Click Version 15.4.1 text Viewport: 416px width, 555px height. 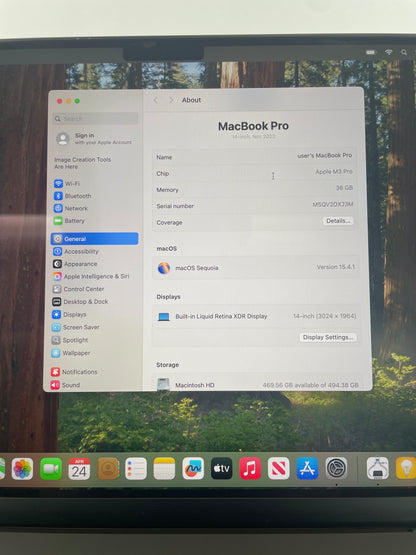(336, 267)
